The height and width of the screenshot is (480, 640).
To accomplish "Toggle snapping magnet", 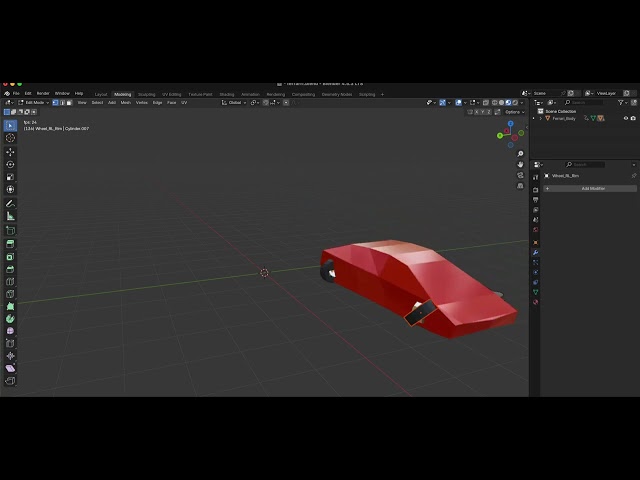I will (266, 103).
